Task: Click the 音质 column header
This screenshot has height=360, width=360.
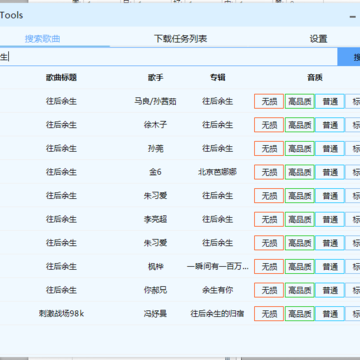Action: click(315, 78)
